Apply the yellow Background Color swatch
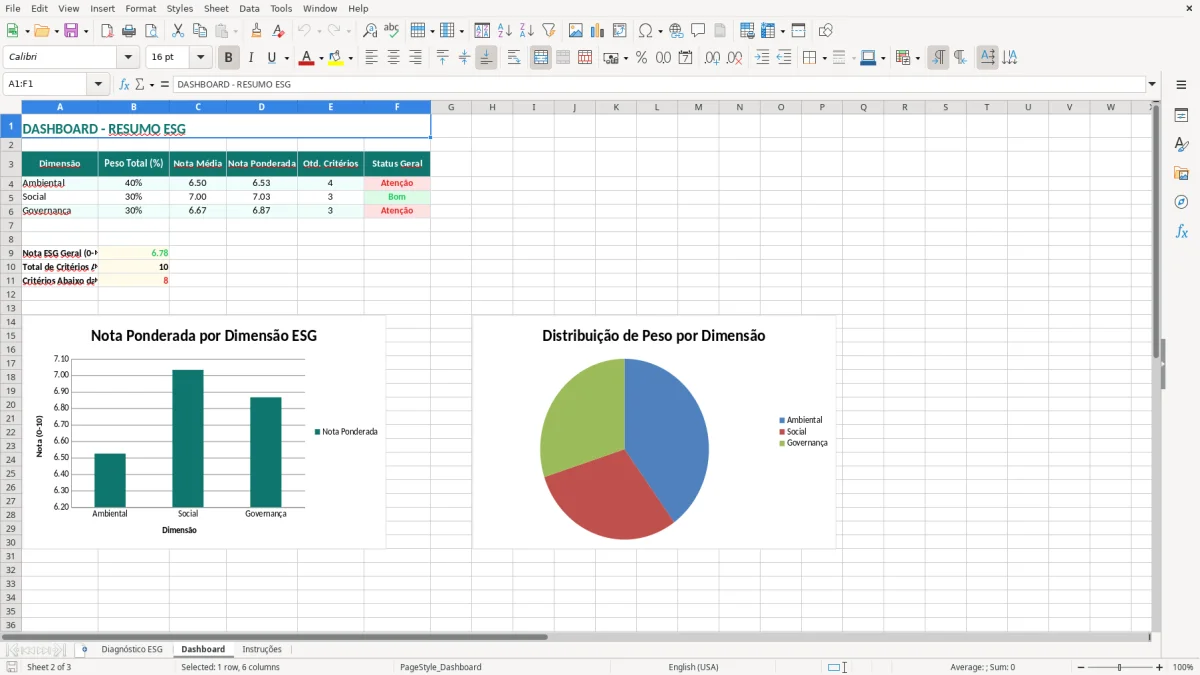 click(336, 58)
